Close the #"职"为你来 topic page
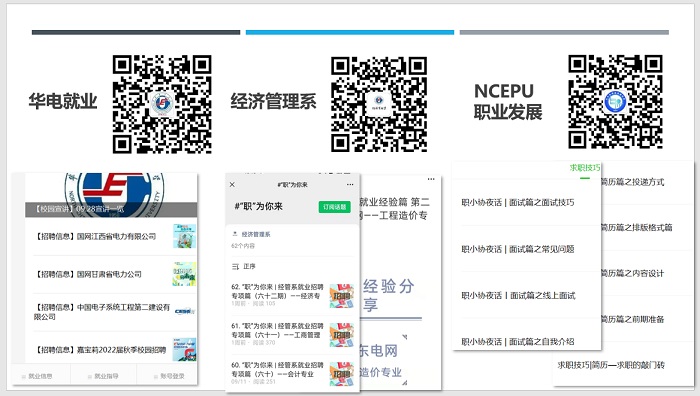The image size is (700, 396). pyautogui.click(x=232, y=184)
